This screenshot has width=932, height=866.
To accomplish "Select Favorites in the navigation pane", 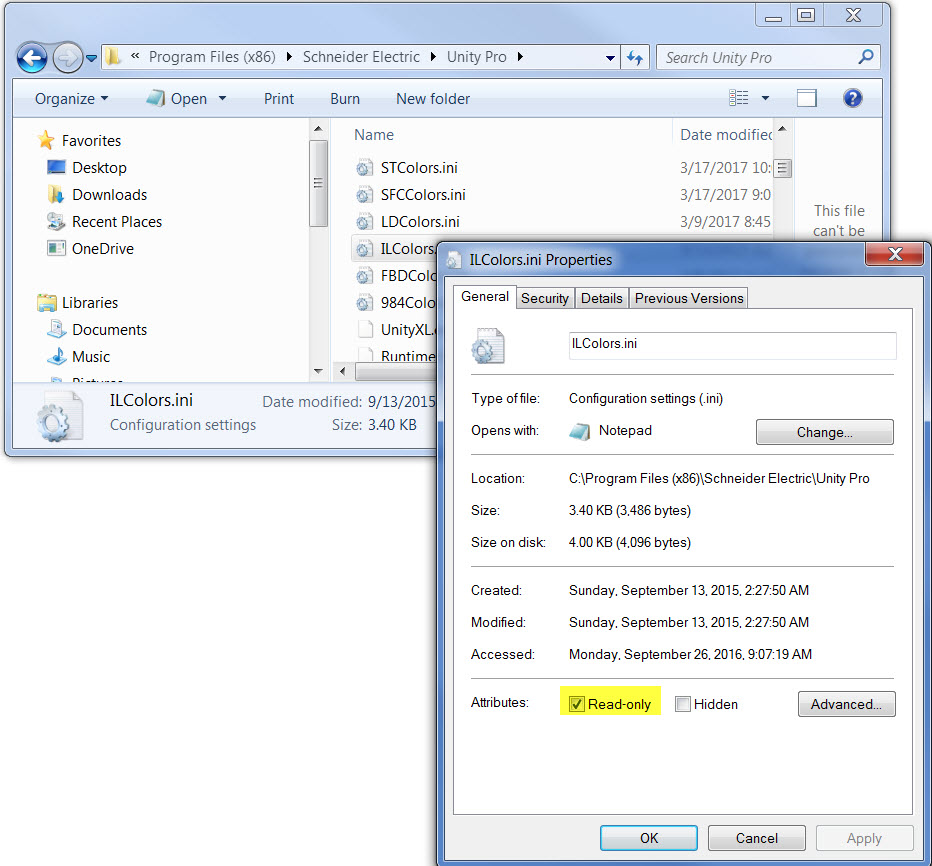I will click(91, 141).
